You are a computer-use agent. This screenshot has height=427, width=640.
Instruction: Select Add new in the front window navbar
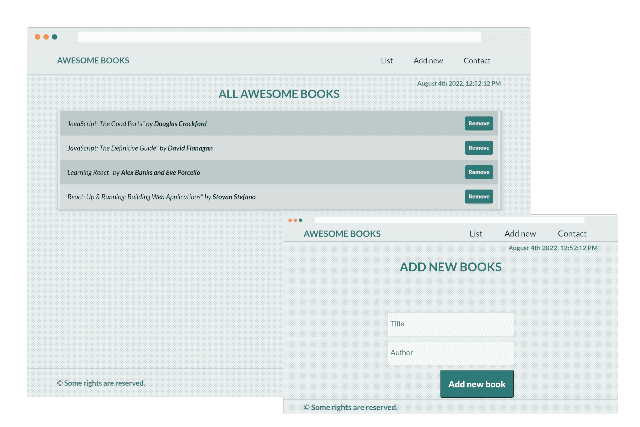tap(520, 234)
